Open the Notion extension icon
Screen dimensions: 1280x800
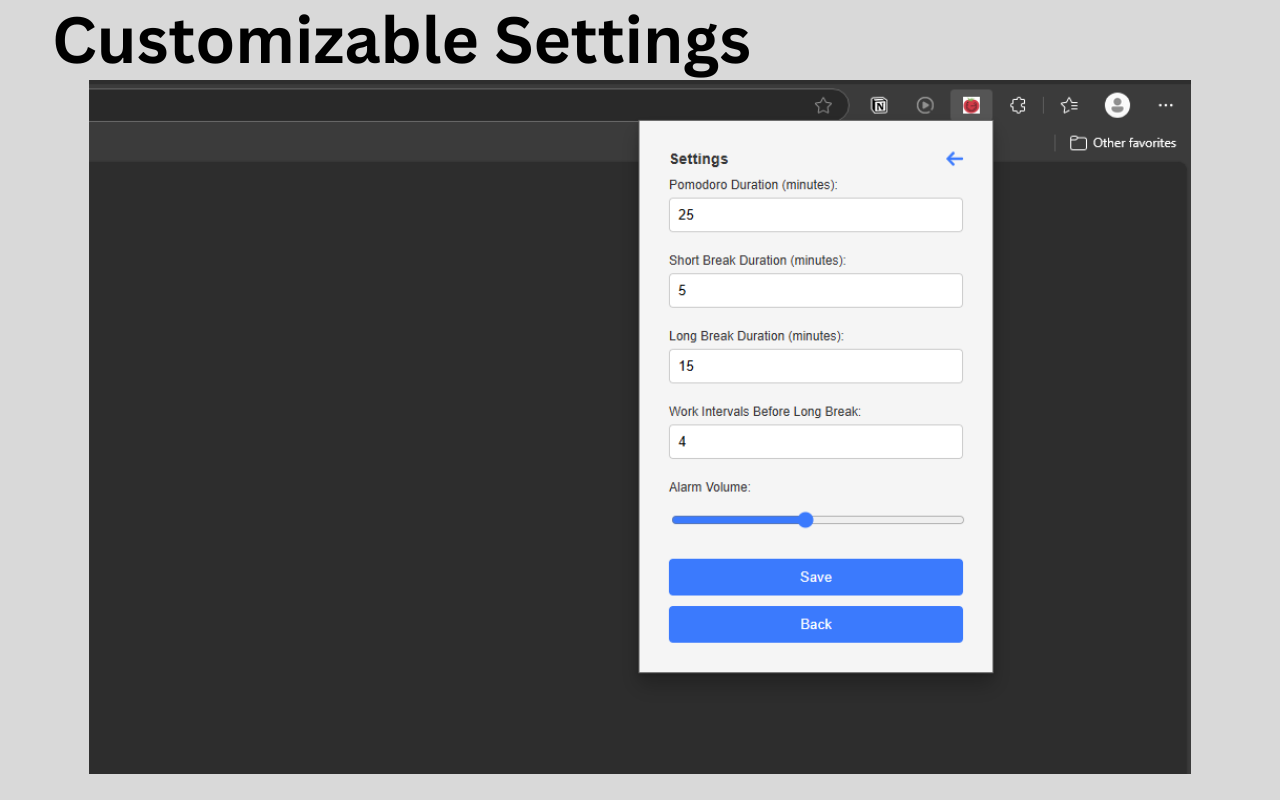coord(879,105)
